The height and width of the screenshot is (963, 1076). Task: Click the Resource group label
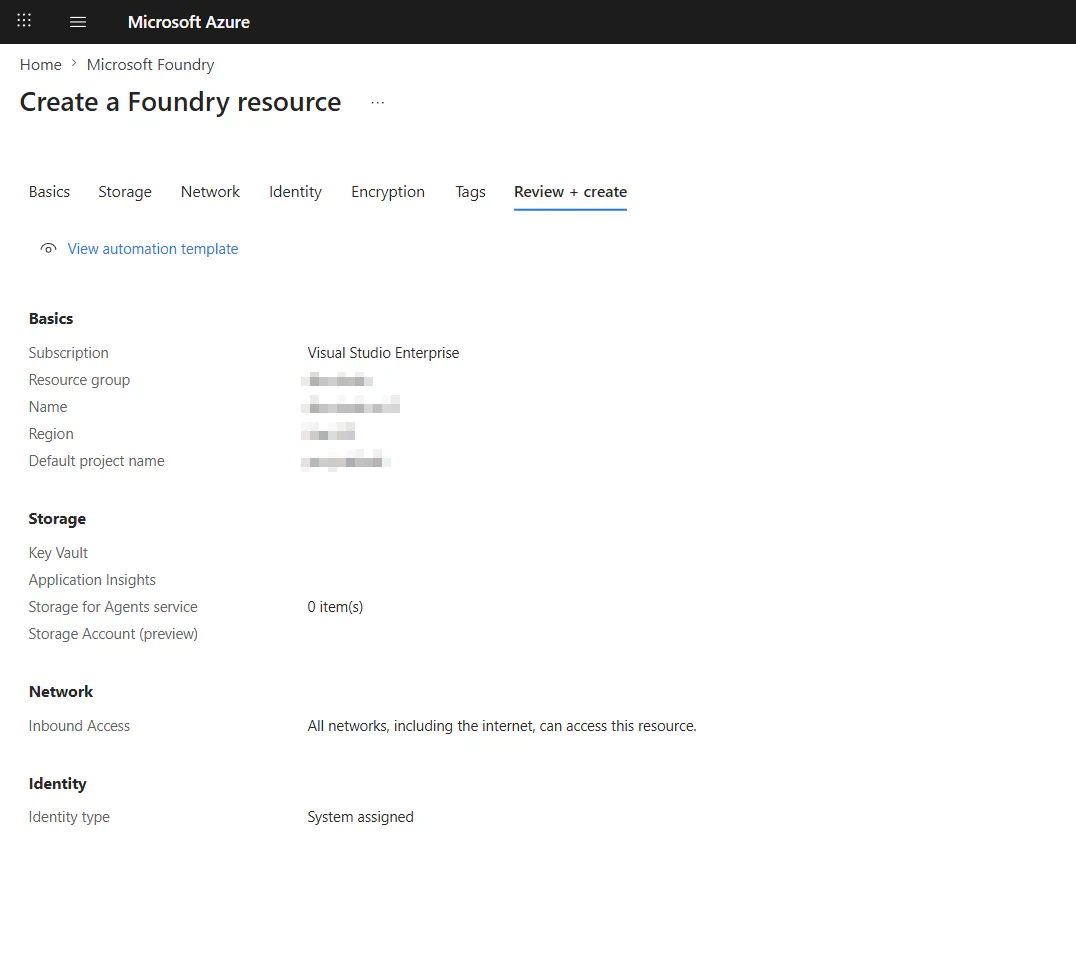79,380
